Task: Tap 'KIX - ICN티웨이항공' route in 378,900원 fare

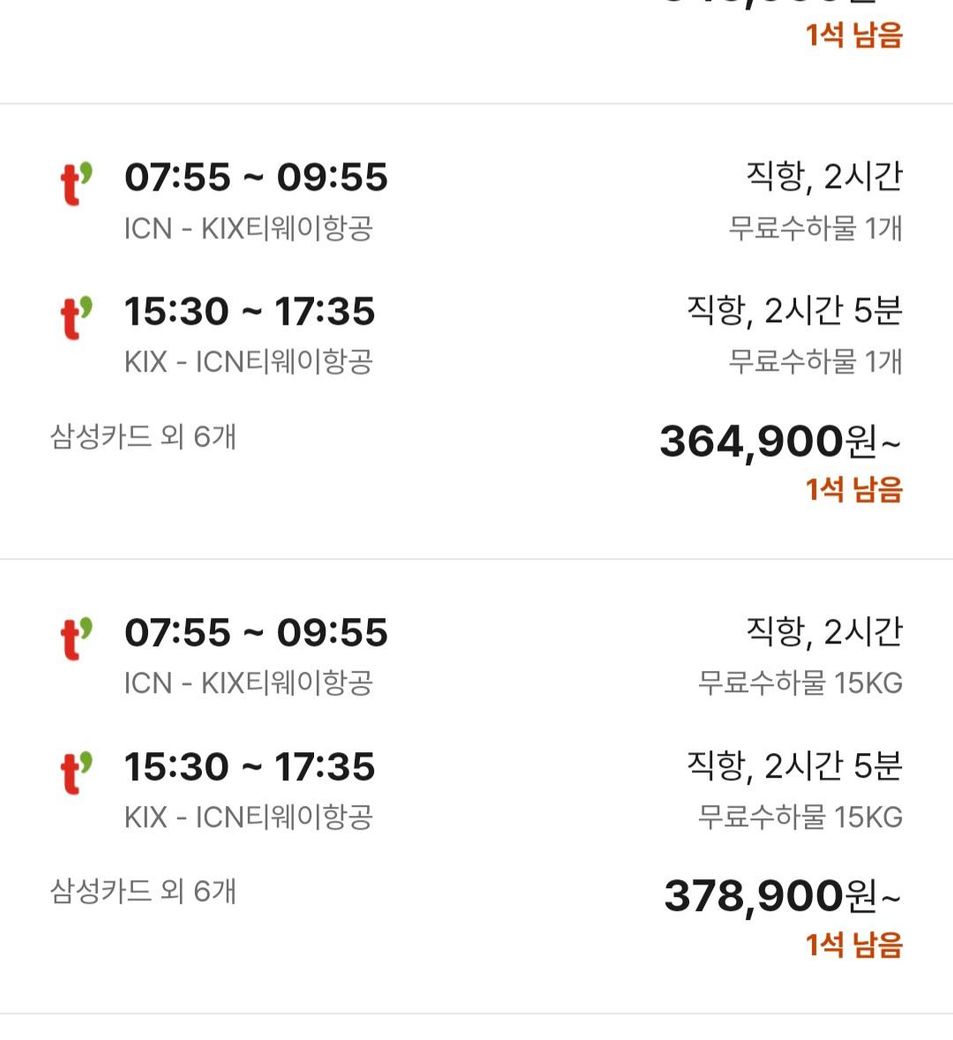Action: click(248, 817)
